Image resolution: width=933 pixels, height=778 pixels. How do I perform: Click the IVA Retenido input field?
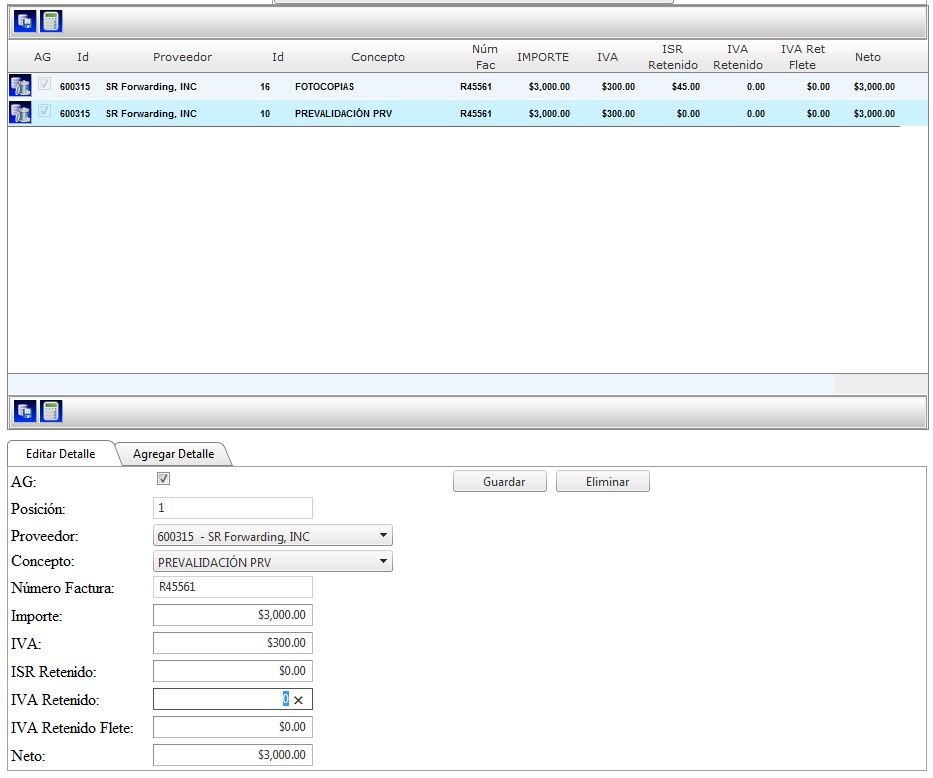tap(233, 699)
